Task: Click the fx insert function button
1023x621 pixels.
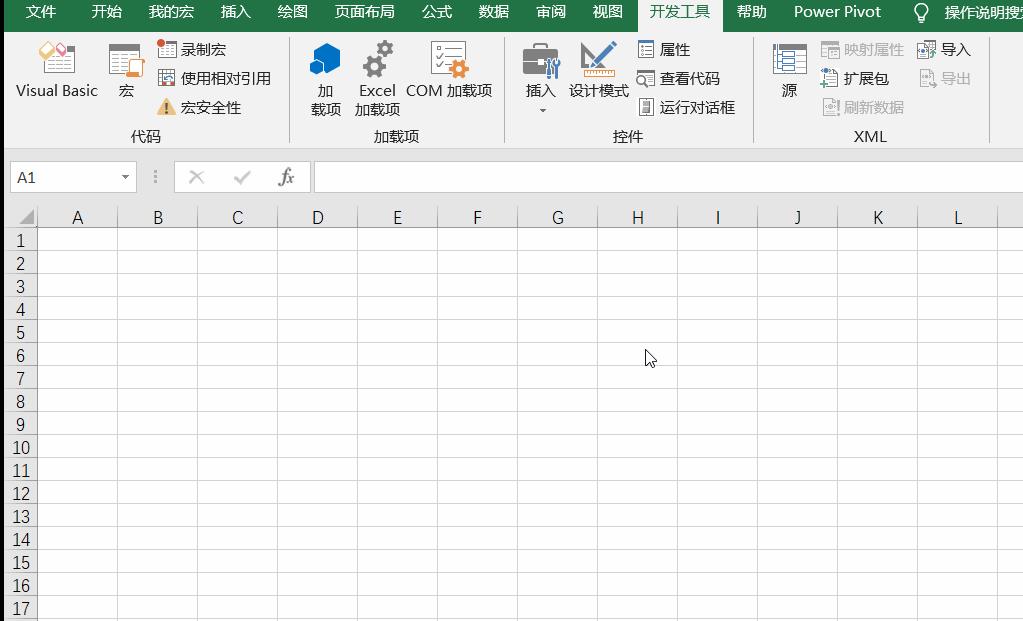Action: pos(287,177)
